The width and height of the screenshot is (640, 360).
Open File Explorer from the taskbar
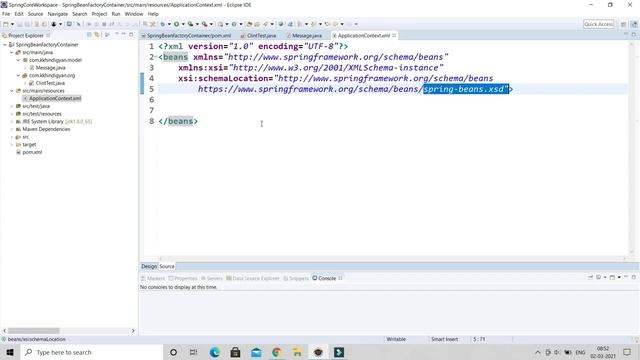click(297, 352)
